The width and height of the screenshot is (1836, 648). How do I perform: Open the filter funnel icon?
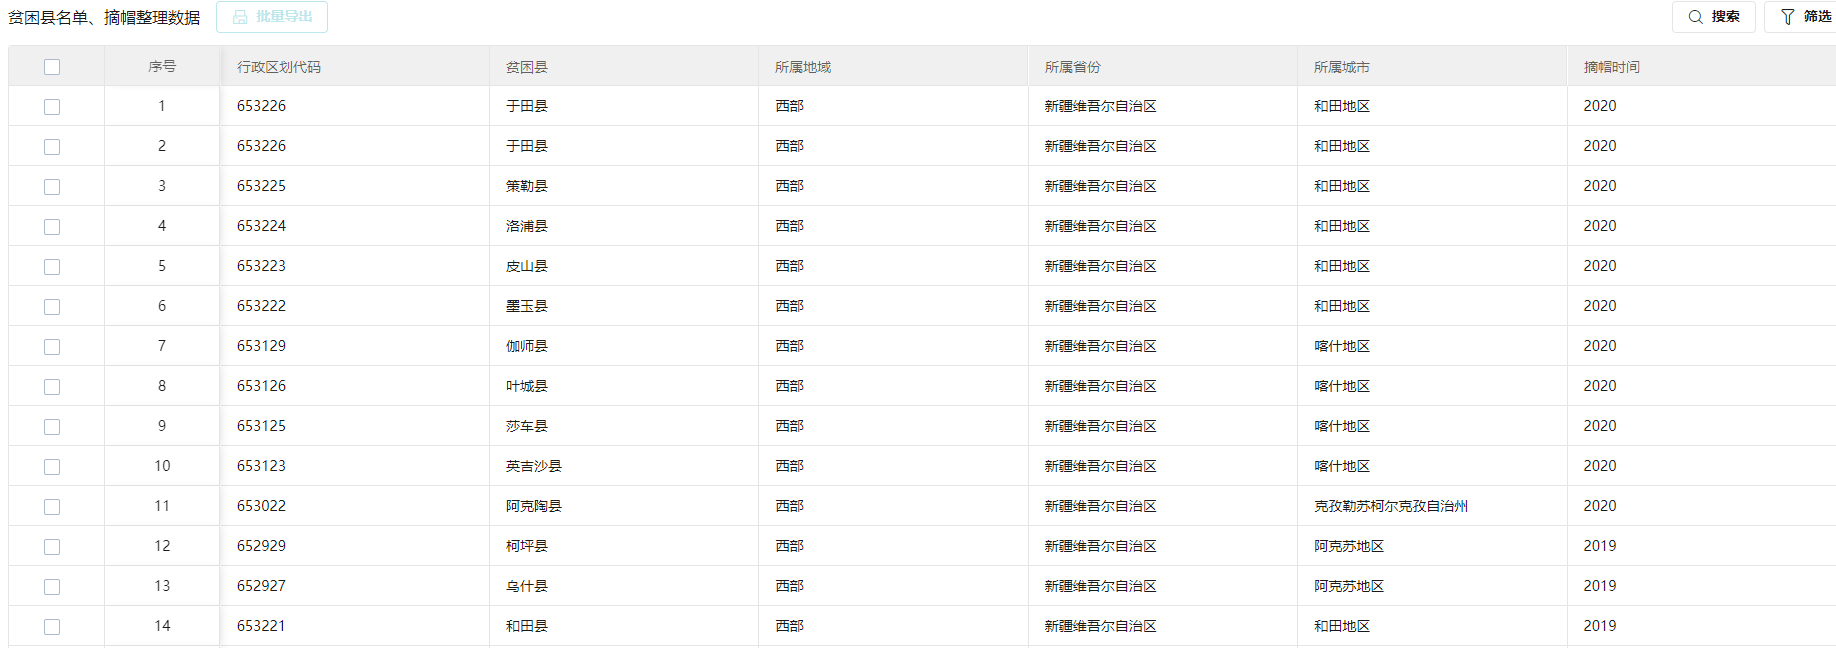(1788, 17)
